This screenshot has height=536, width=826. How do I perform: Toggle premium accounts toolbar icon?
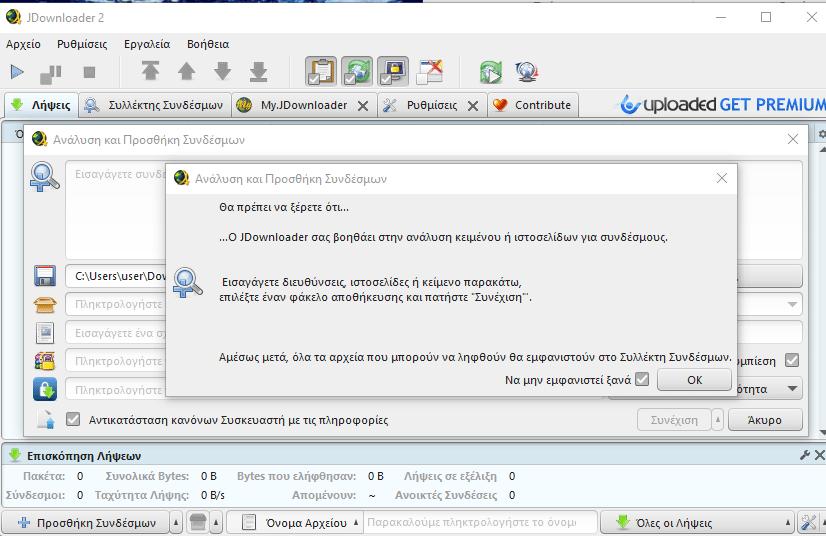(392, 71)
